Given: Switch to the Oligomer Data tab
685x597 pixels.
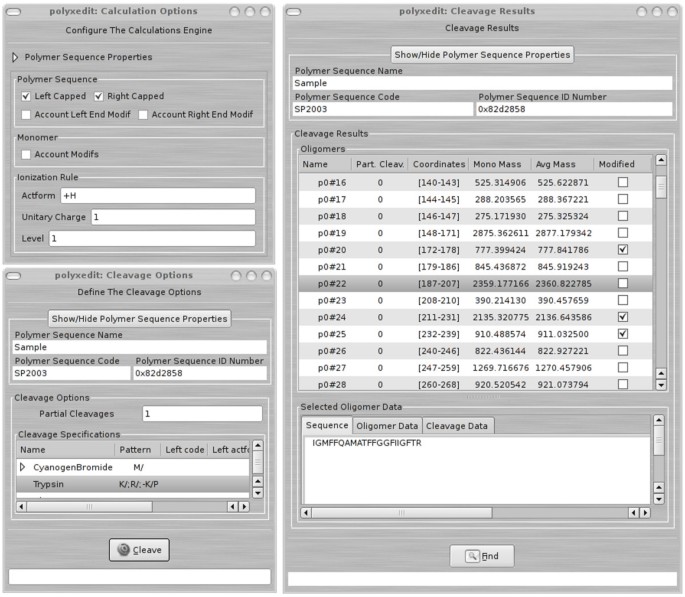Looking at the screenshot, I should point(387,426).
